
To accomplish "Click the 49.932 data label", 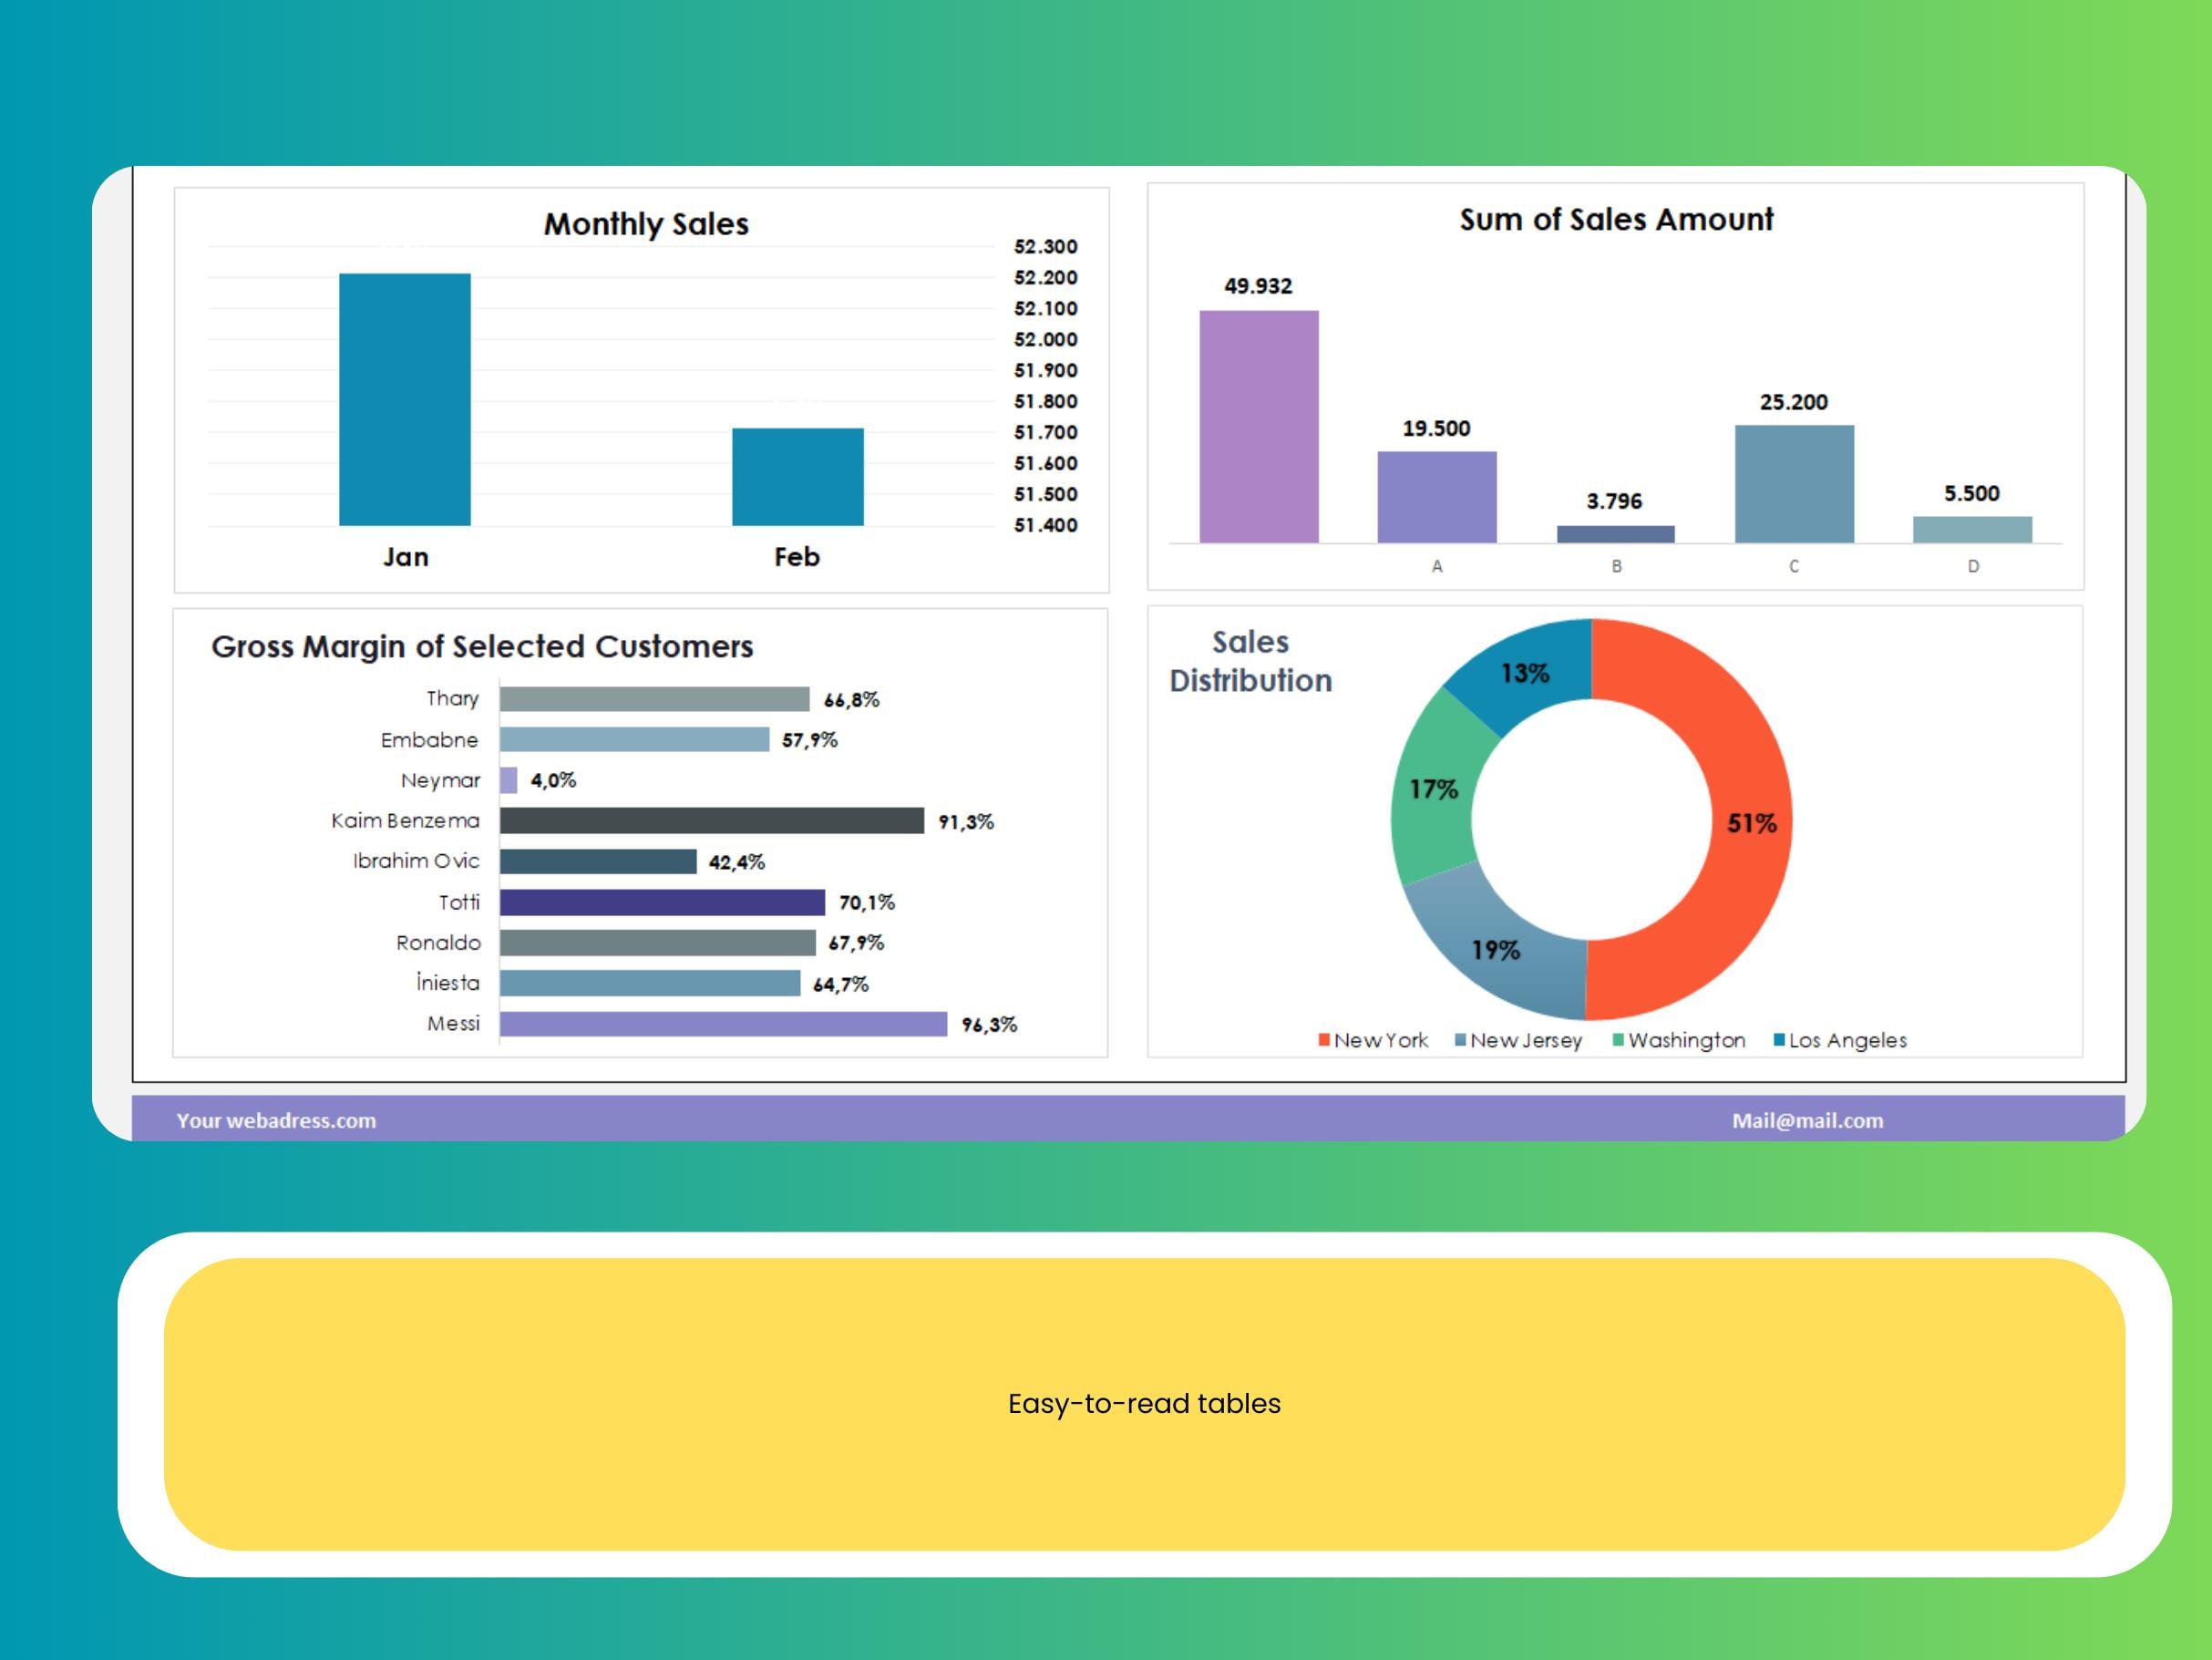I will [1258, 286].
